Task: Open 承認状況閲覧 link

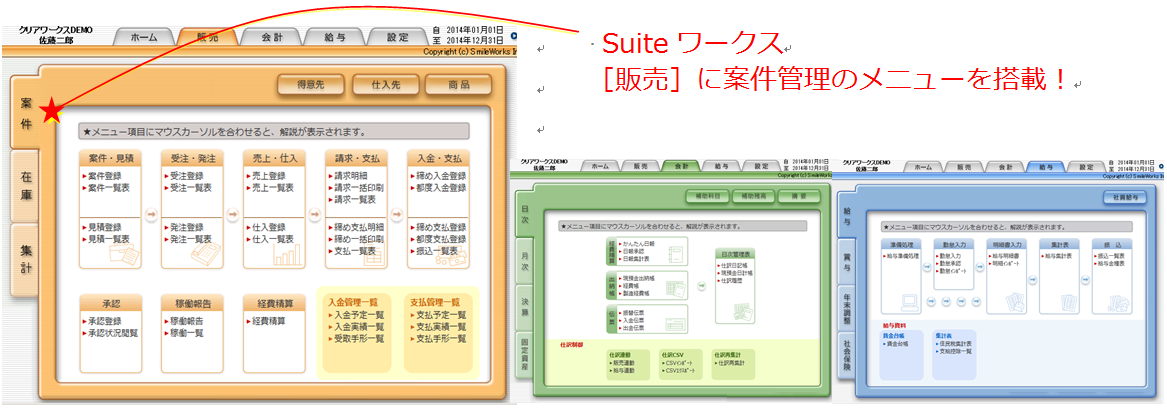Action: pyautogui.click(x=111, y=333)
